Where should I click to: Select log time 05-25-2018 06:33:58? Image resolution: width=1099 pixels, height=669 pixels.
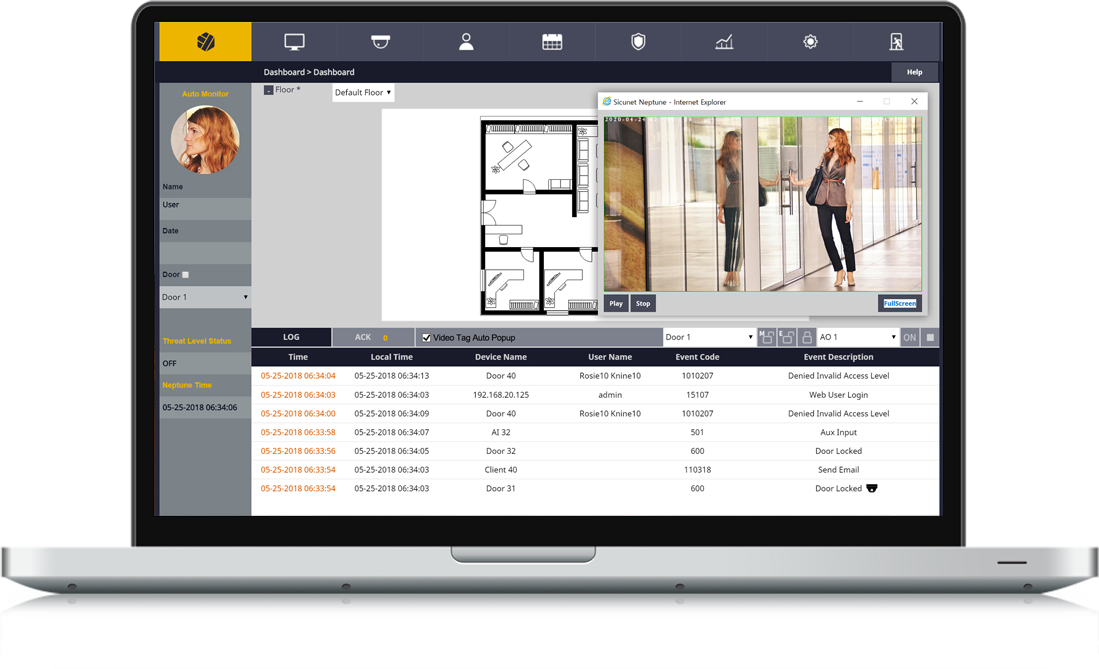pos(298,433)
